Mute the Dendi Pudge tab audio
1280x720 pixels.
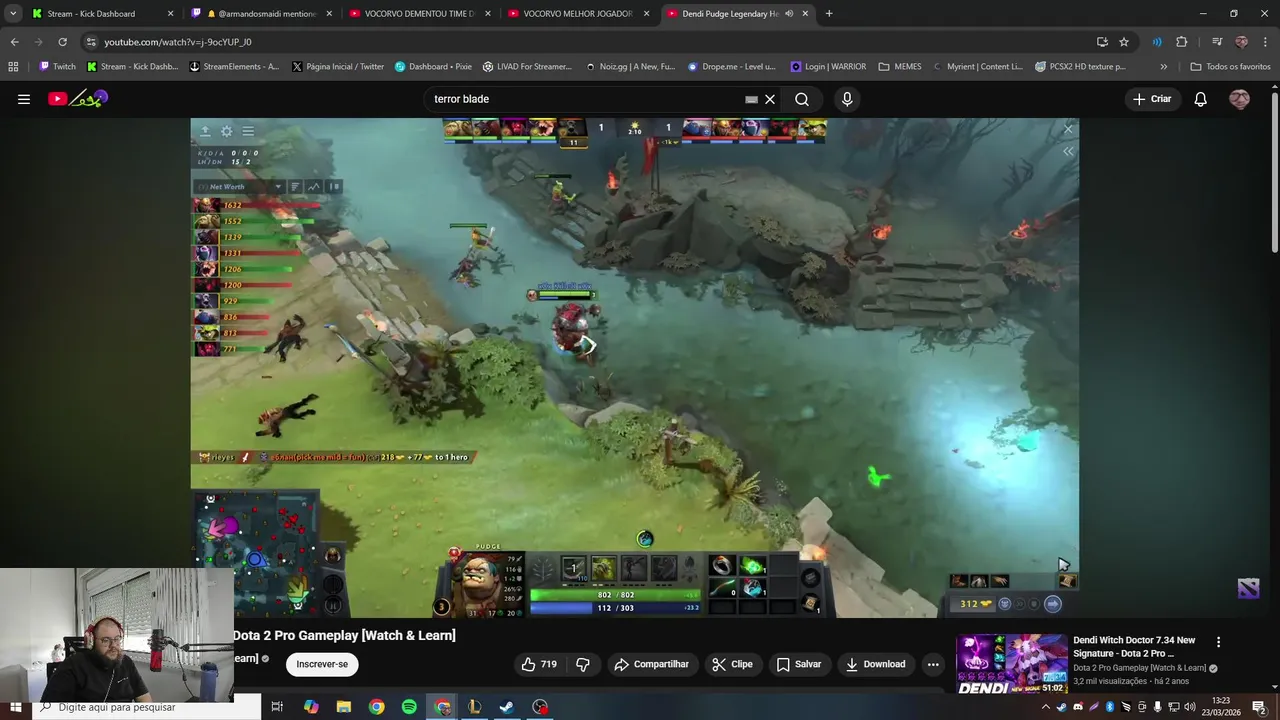click(x=790, y=14)
